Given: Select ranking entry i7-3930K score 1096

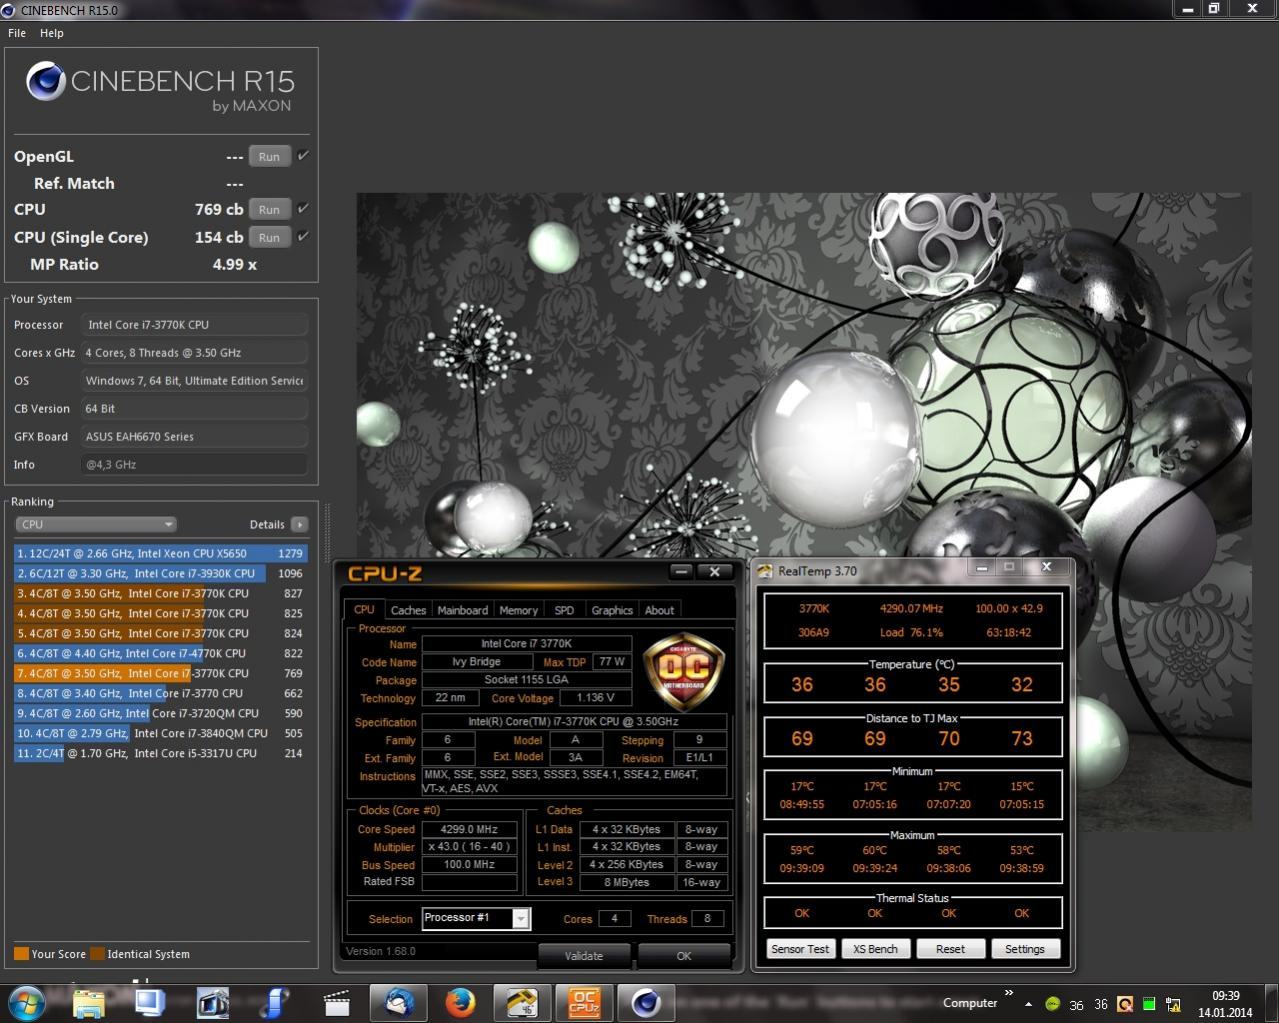Looking at the screenshot, I should coord(160,573).
